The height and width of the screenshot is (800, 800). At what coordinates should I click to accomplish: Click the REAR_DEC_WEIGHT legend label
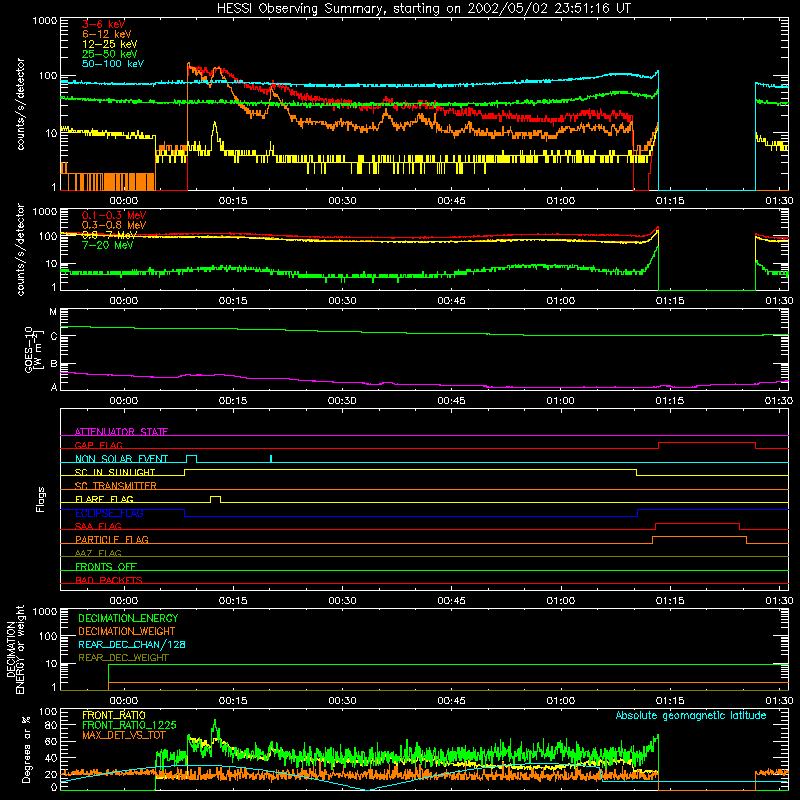point(123,658)
